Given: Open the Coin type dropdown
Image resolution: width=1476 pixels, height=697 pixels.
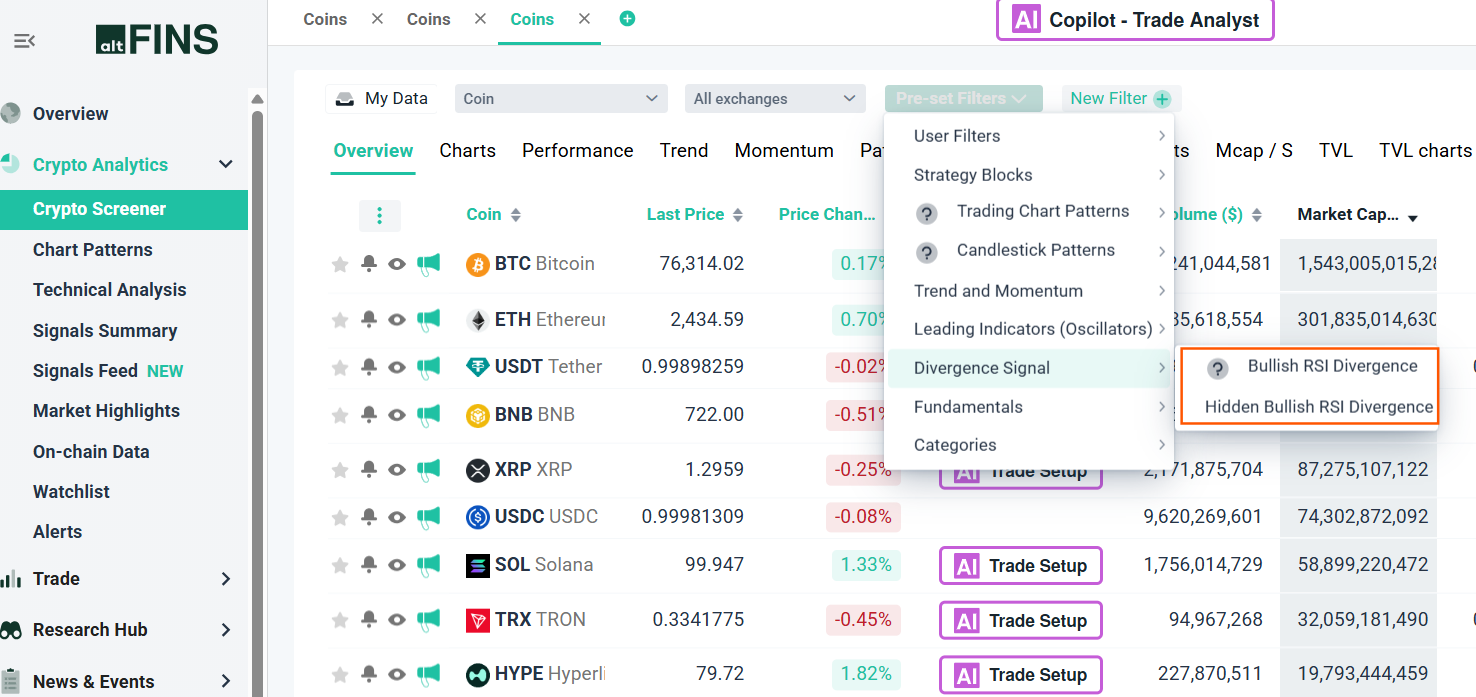Looking at the screenshot, I should pos(561,98).
